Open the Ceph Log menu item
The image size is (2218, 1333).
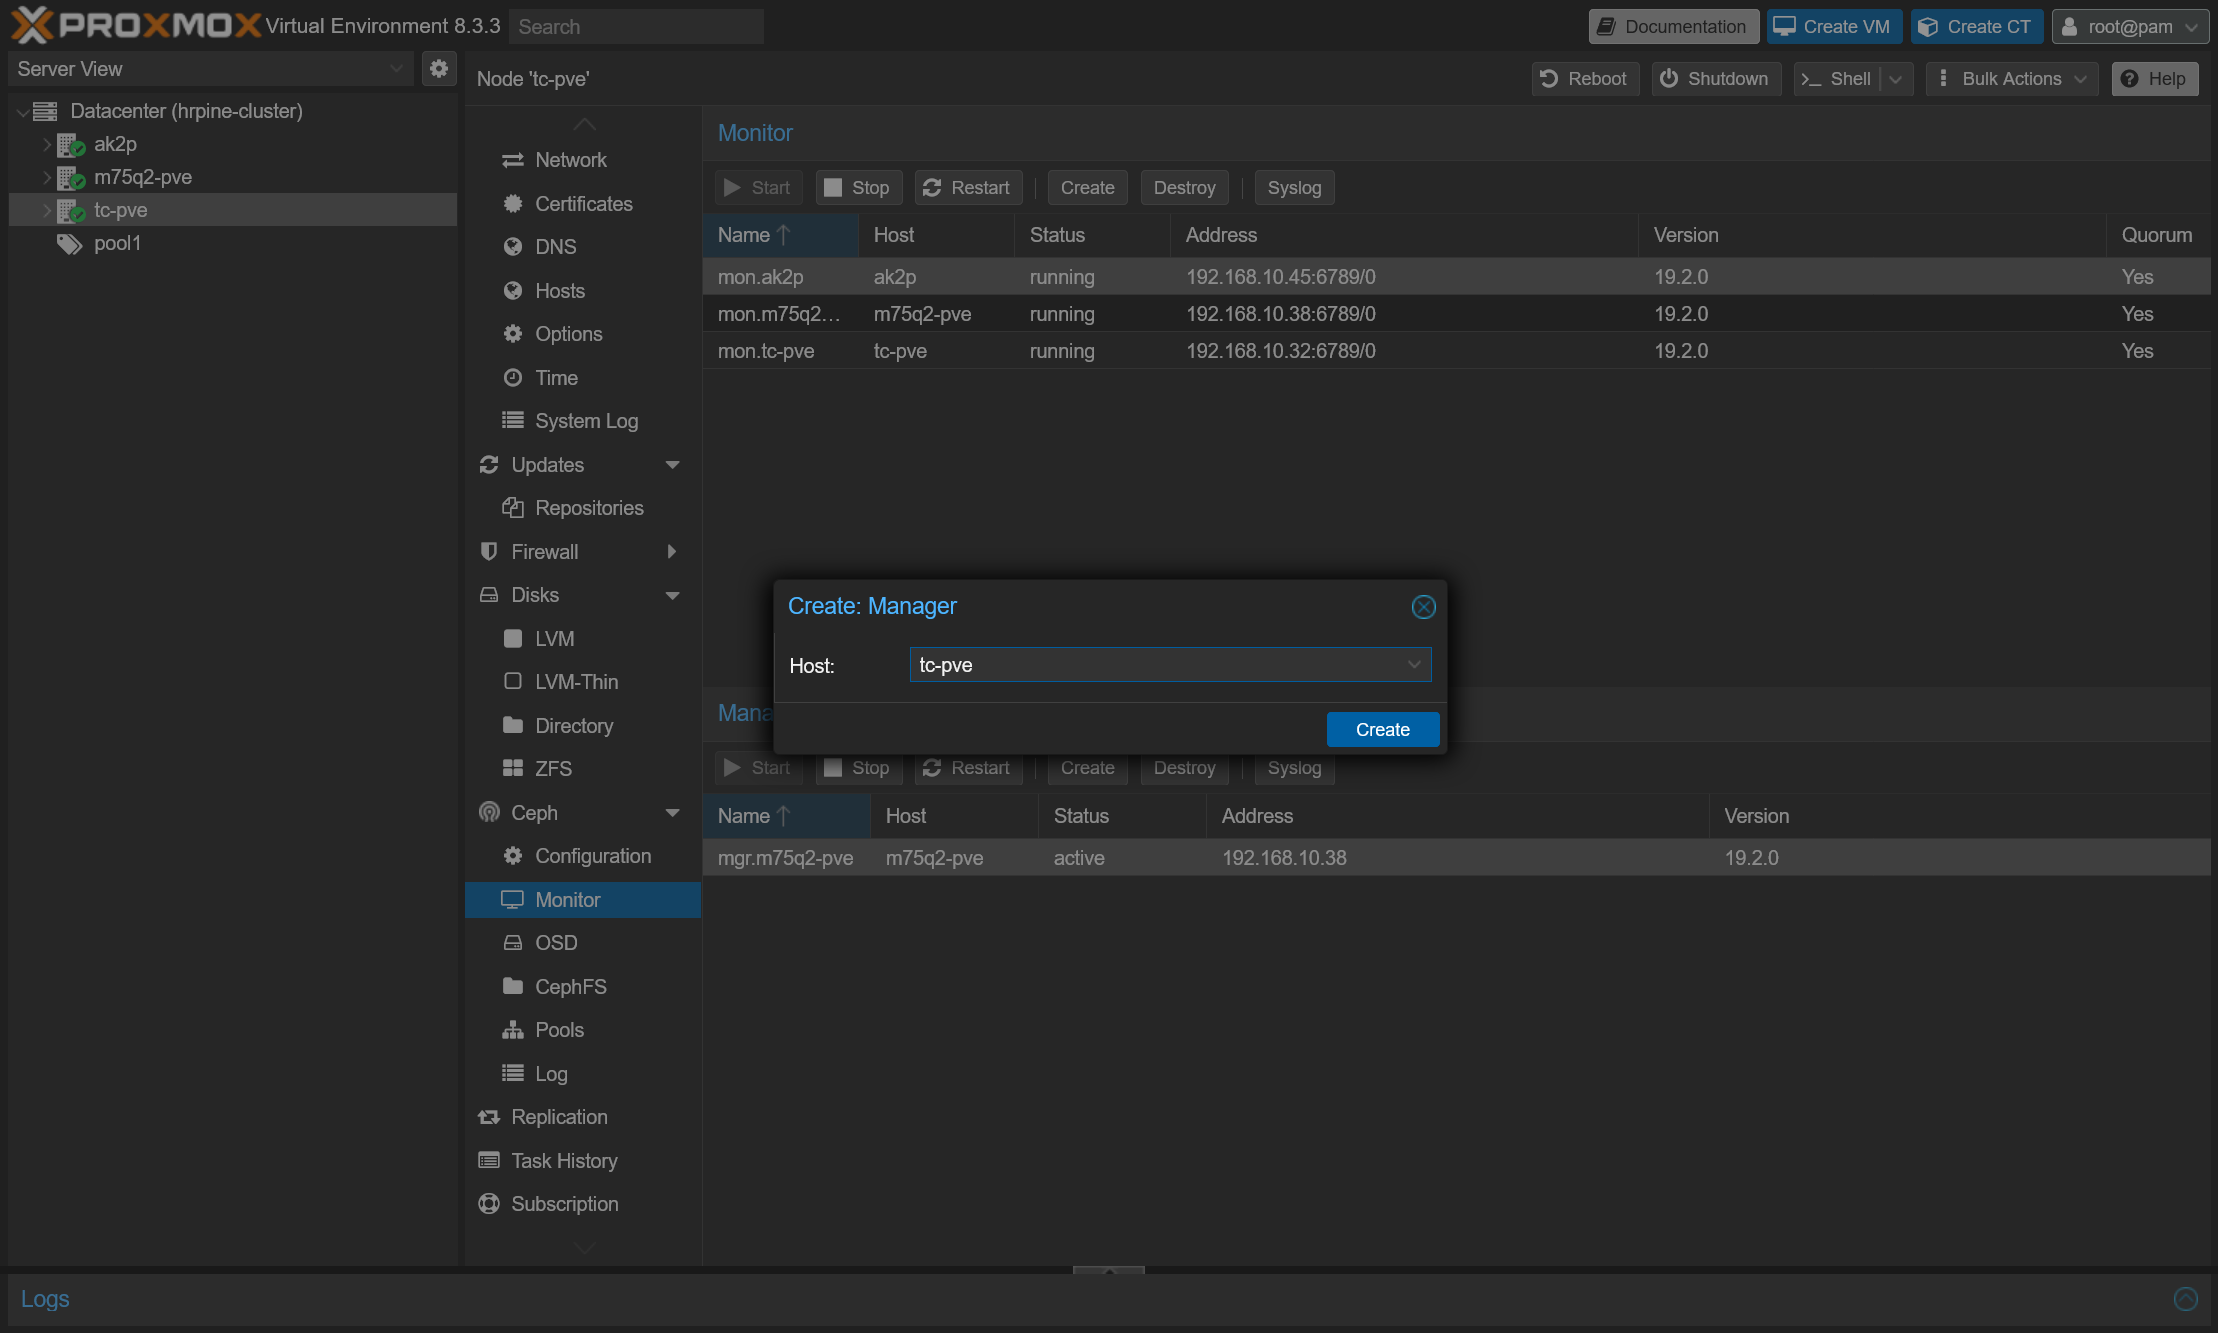(583, 1074)
